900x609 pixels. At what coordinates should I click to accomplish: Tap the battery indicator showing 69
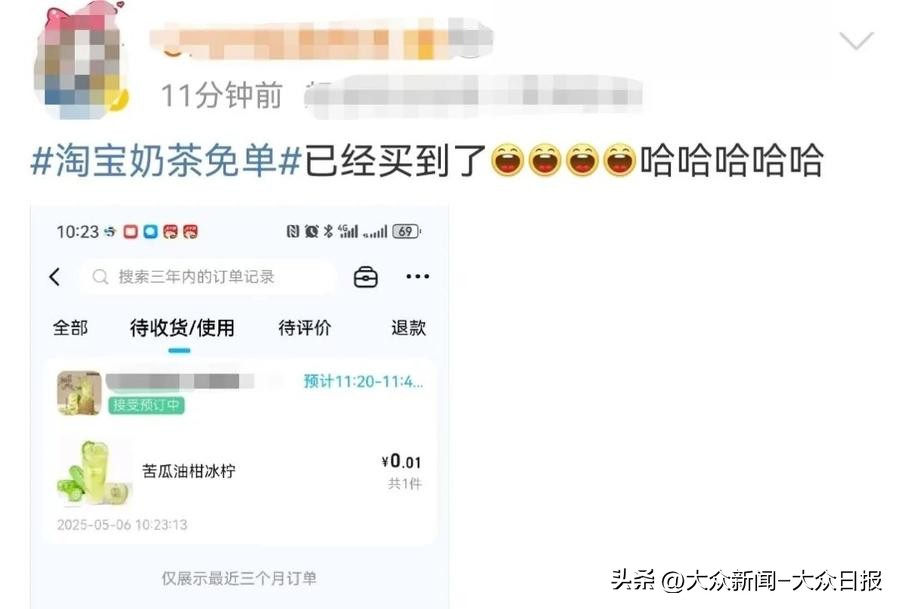(406, 231)
